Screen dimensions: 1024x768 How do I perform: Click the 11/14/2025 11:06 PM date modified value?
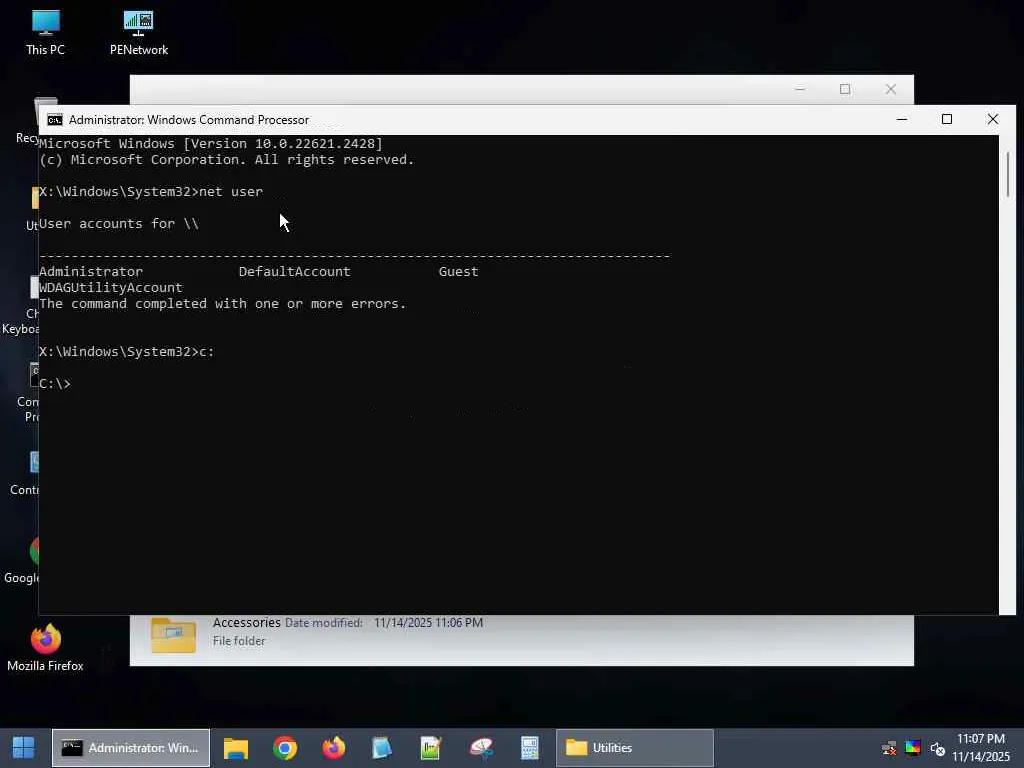[428, 622]
